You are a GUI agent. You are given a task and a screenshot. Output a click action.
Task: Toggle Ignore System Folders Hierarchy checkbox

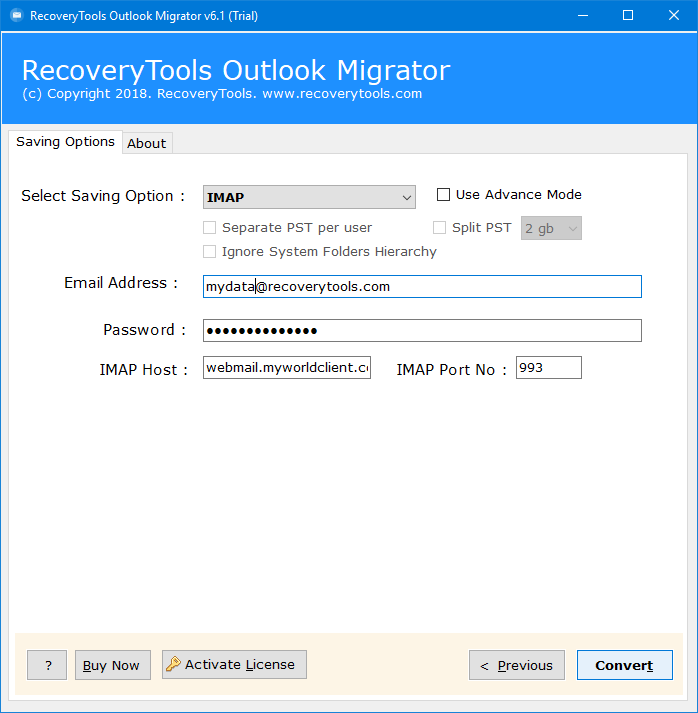click(209, 251)
